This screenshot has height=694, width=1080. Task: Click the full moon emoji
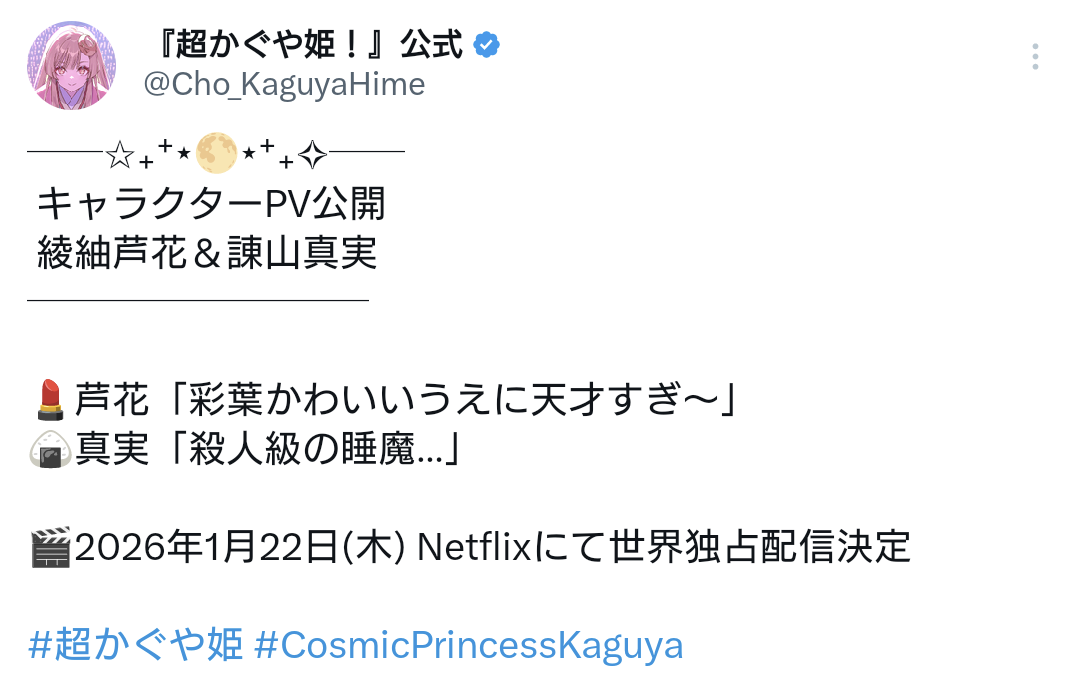click(x=216, y=153)
